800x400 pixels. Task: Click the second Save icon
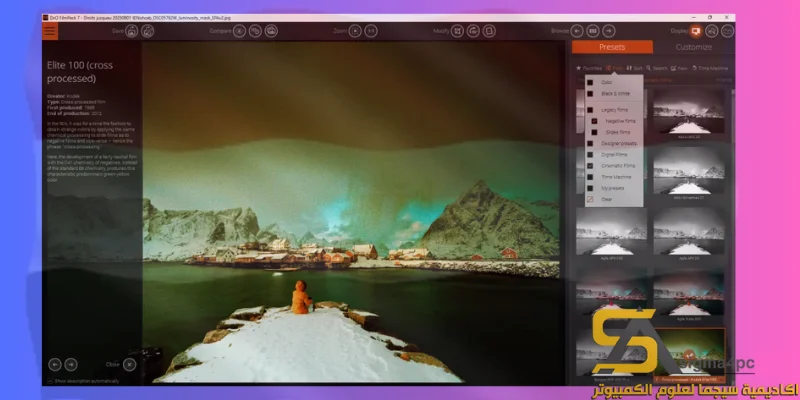[147, 31]
